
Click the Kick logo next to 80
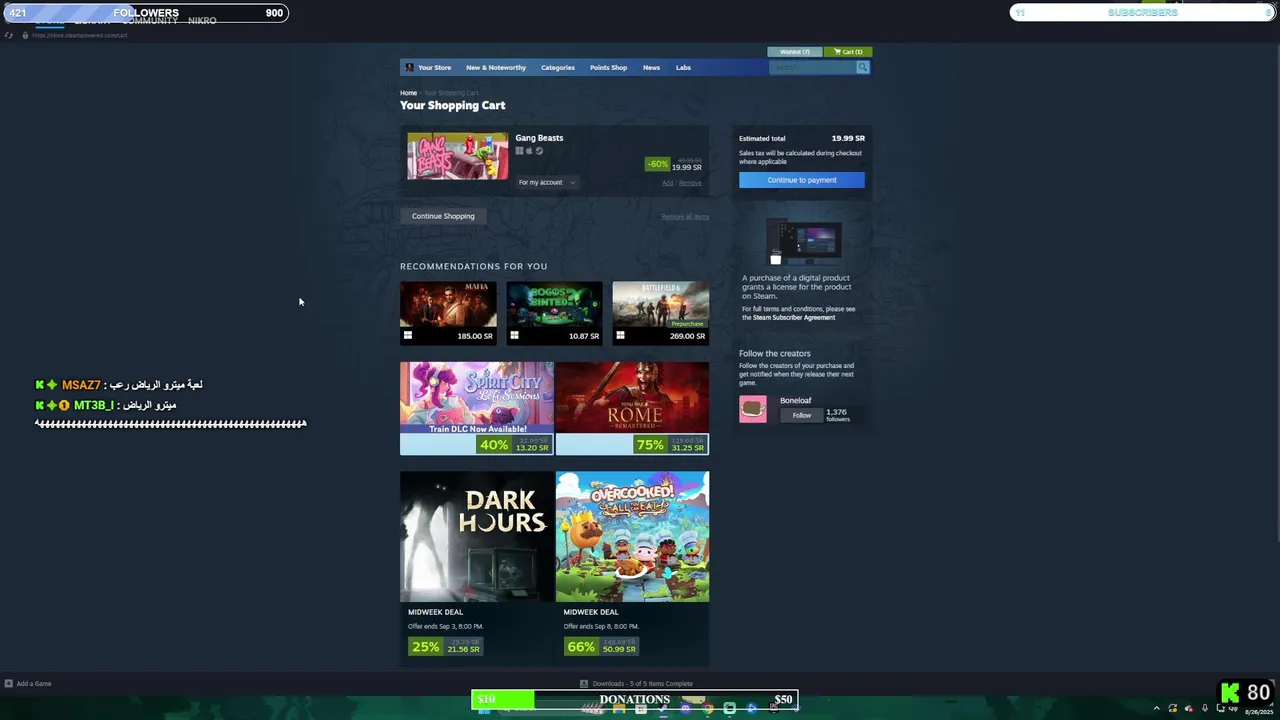tap(1230, 693)
